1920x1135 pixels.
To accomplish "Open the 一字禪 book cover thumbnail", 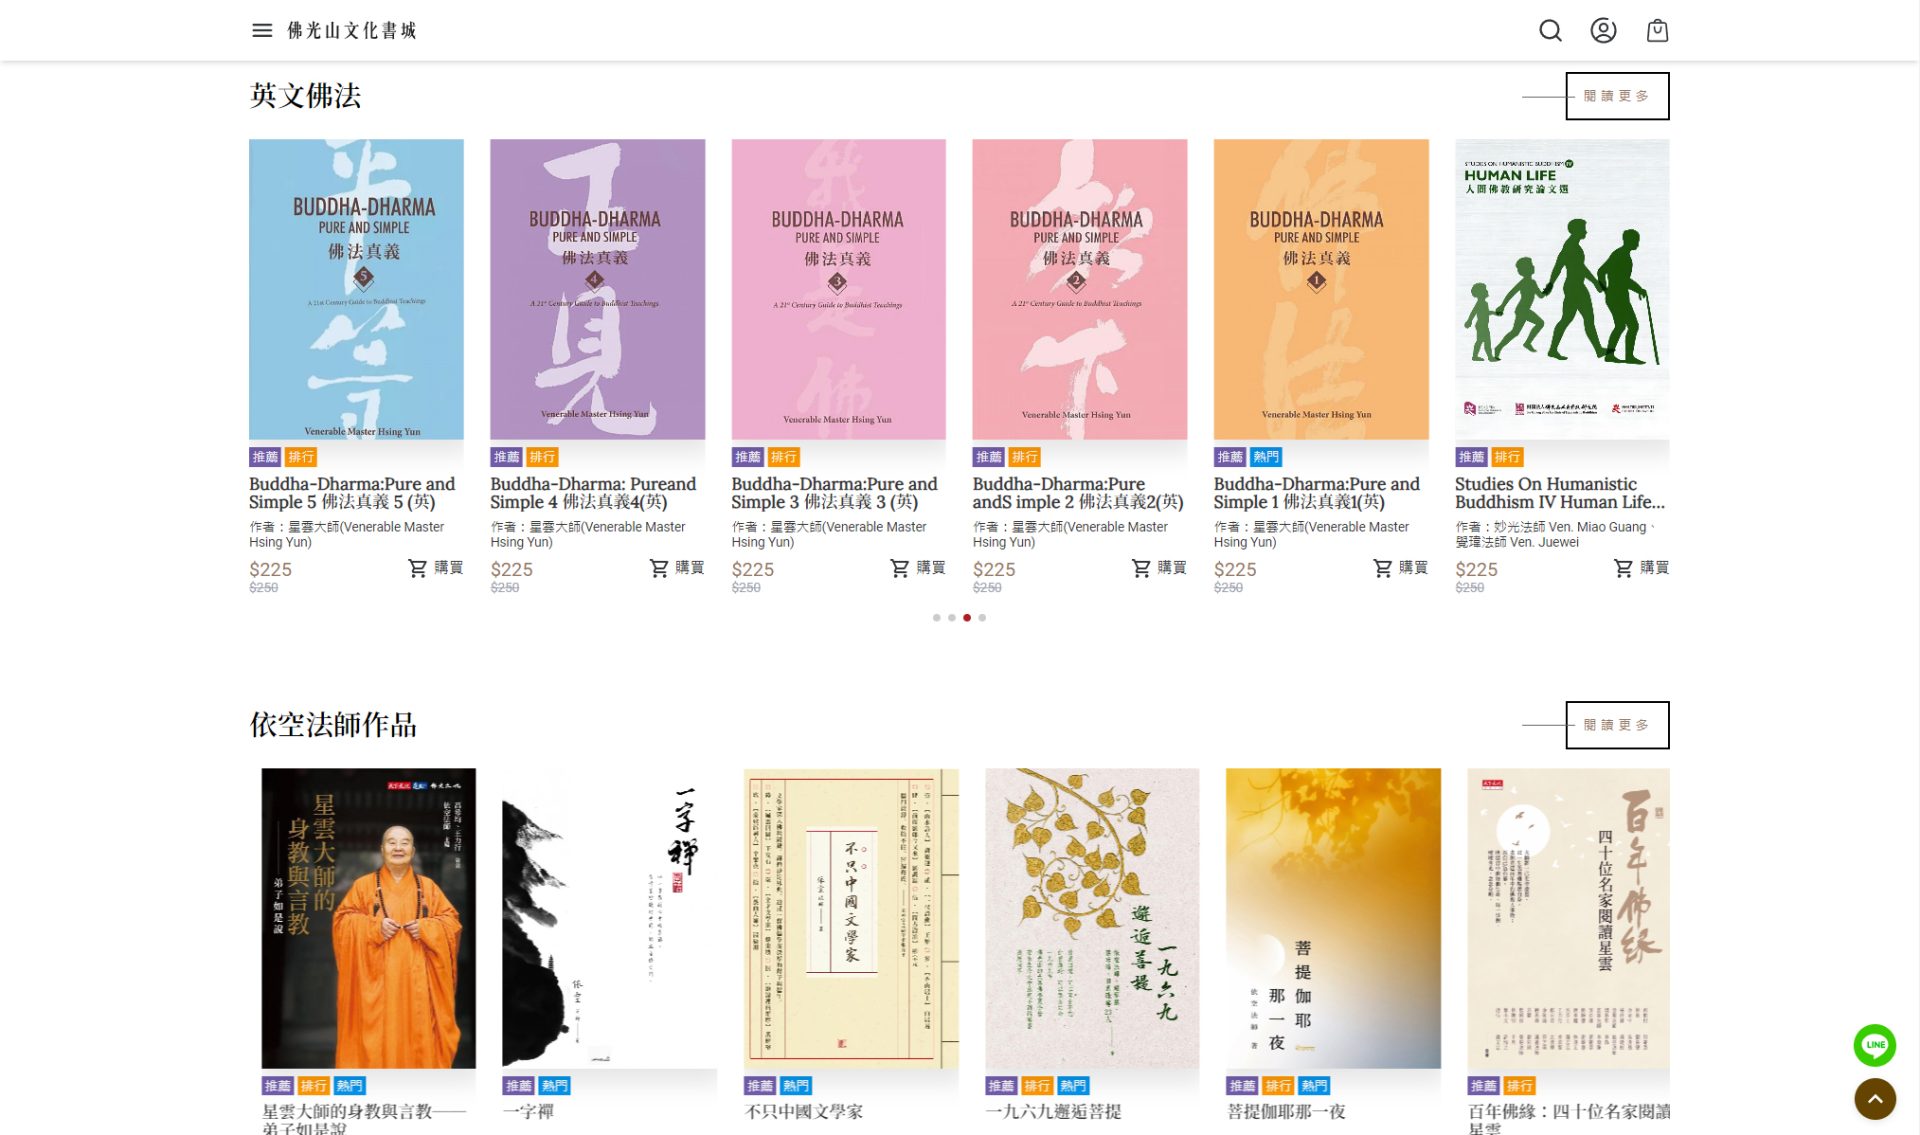I will pyautogui.click(x=609, y=918).
